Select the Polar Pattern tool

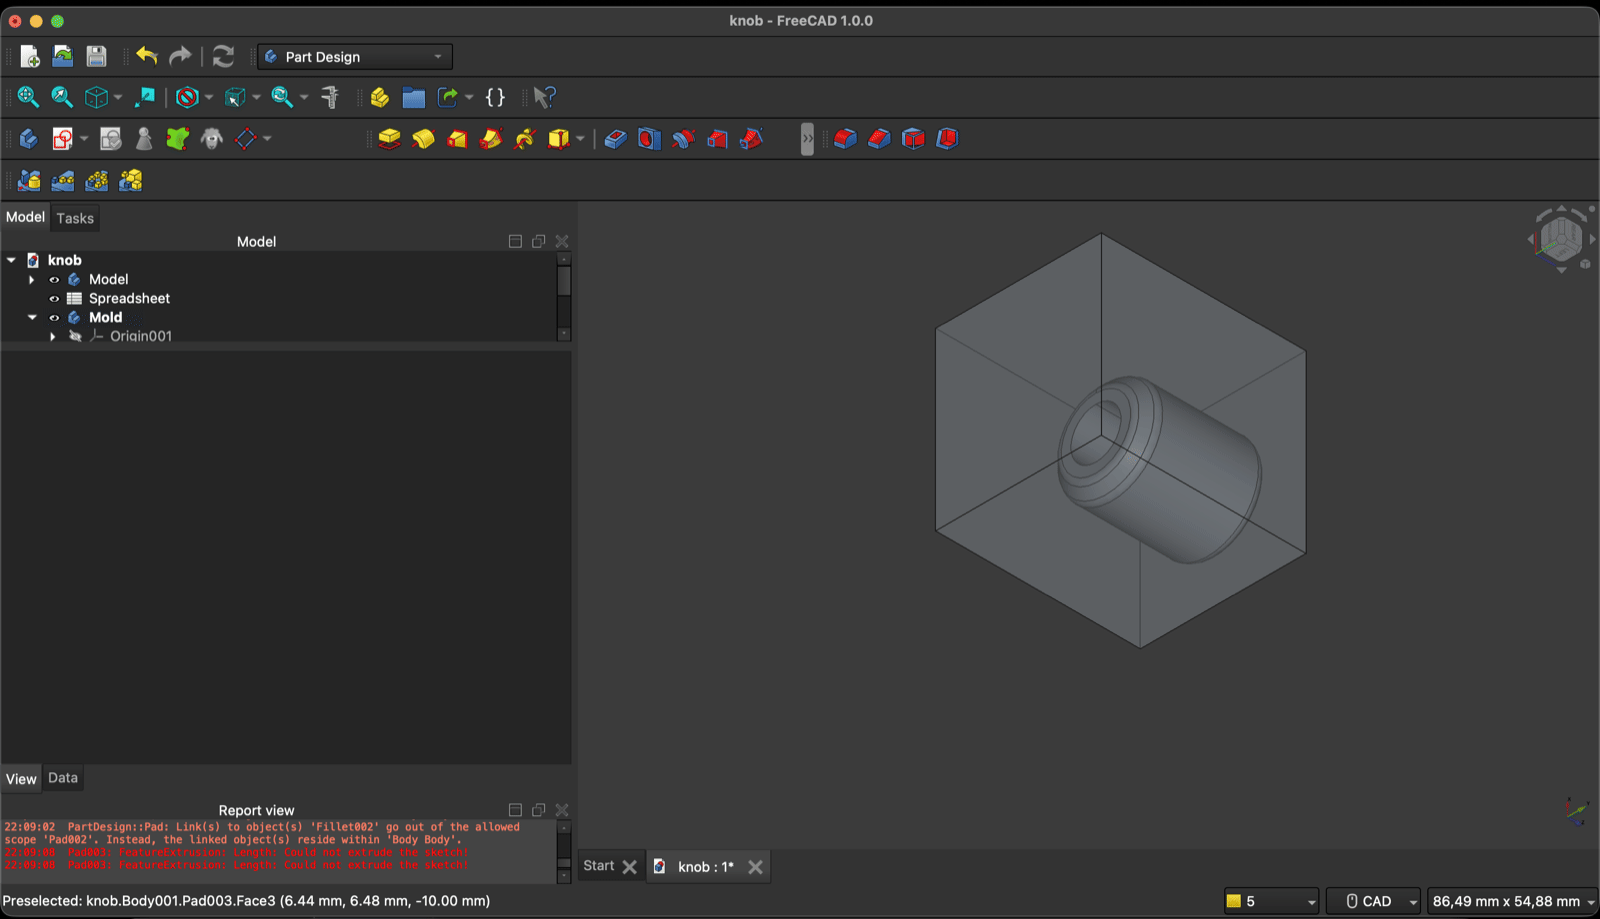click(97, 181)
